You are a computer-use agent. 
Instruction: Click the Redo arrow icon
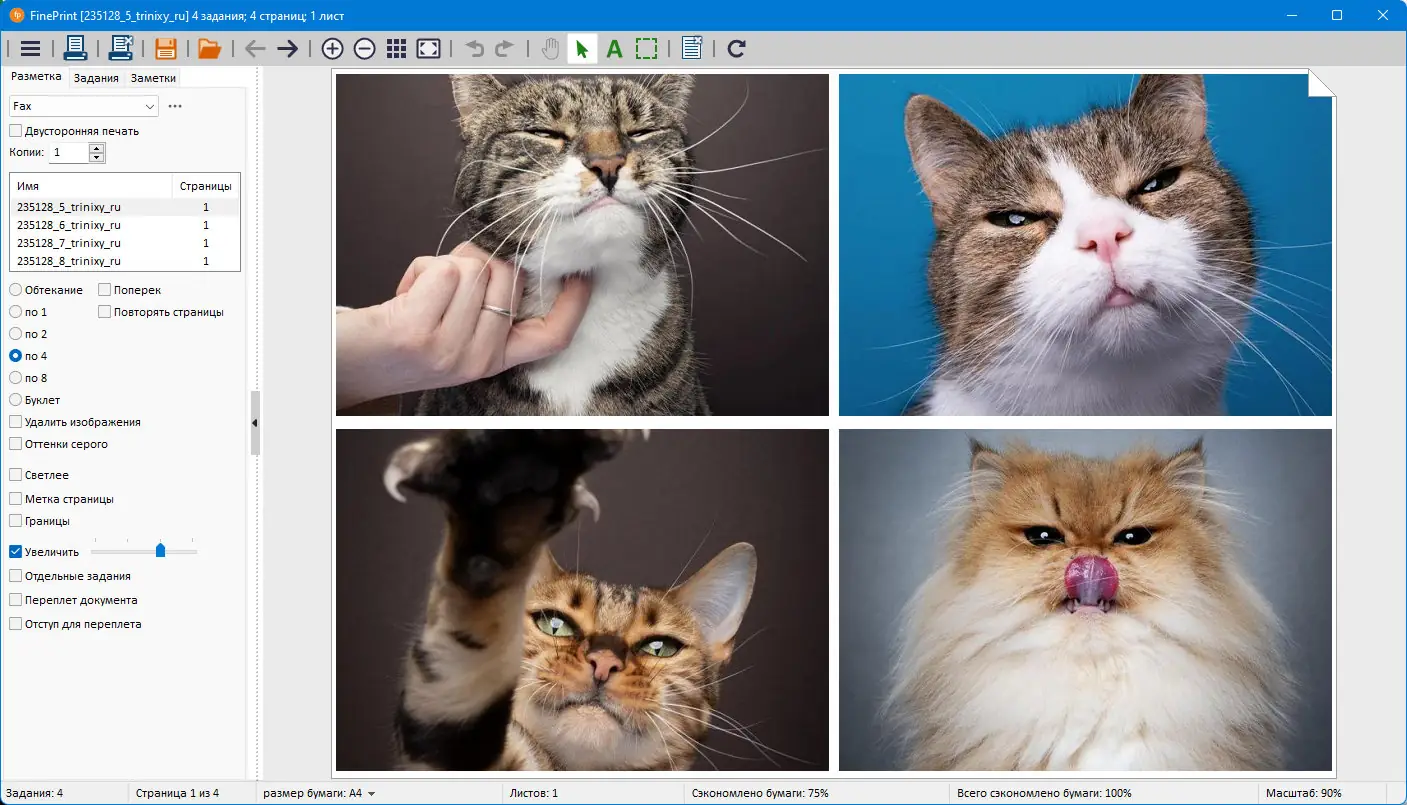505,48
